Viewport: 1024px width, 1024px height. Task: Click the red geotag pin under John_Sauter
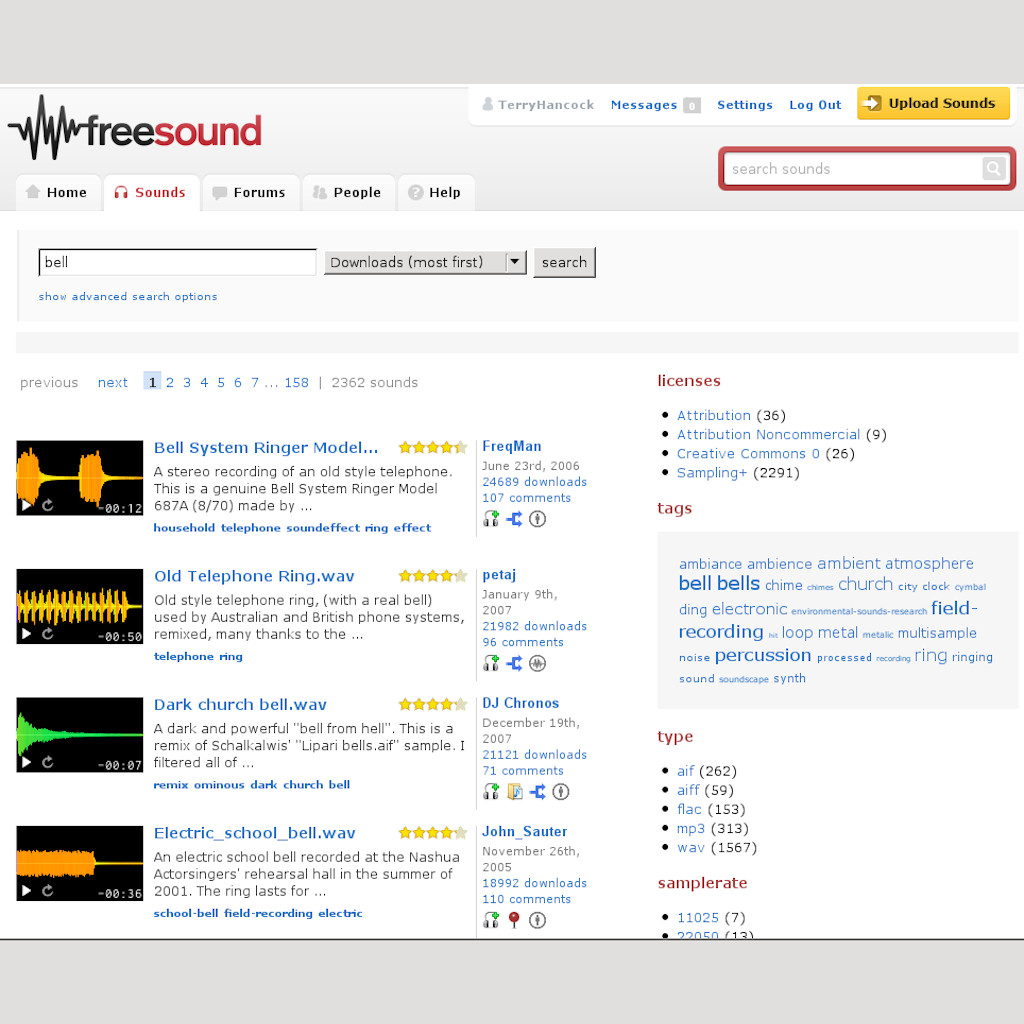514,920
